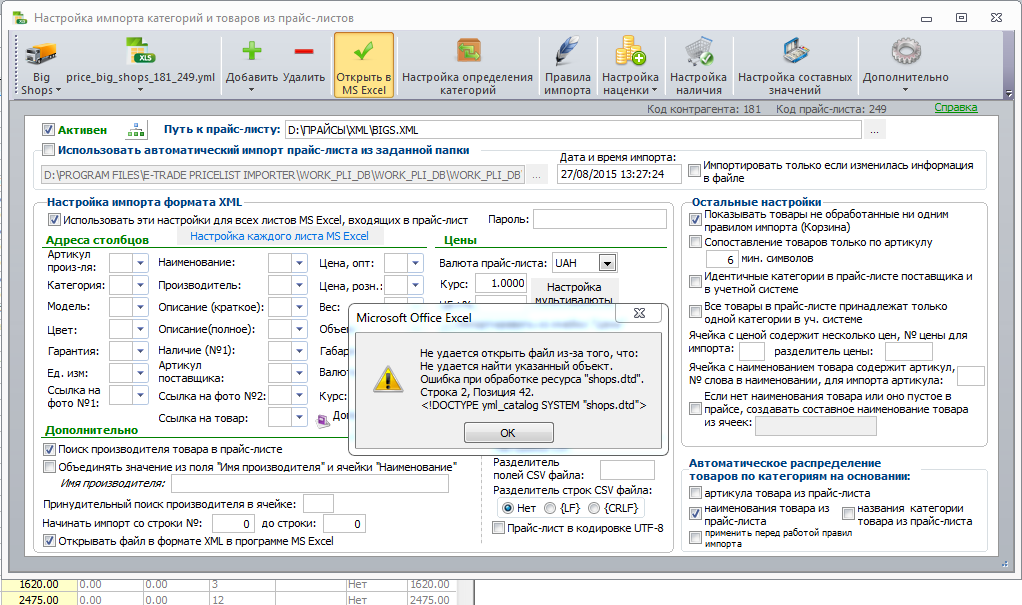The width and height of the screenshot is (1022, 605).
Task: Open the Валюта прайс-листа UAH dropdown
Action: 607,263
